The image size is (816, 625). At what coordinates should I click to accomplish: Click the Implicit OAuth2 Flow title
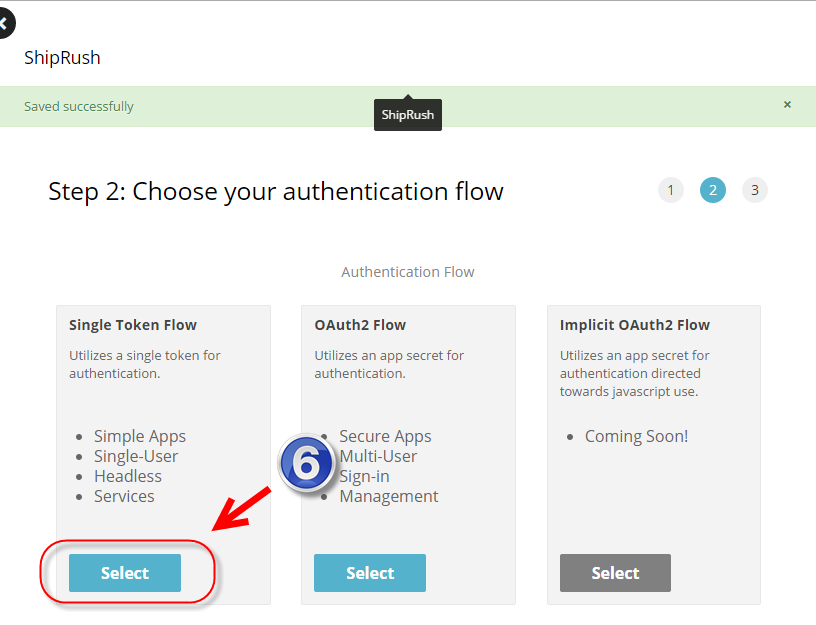(635, 325)
